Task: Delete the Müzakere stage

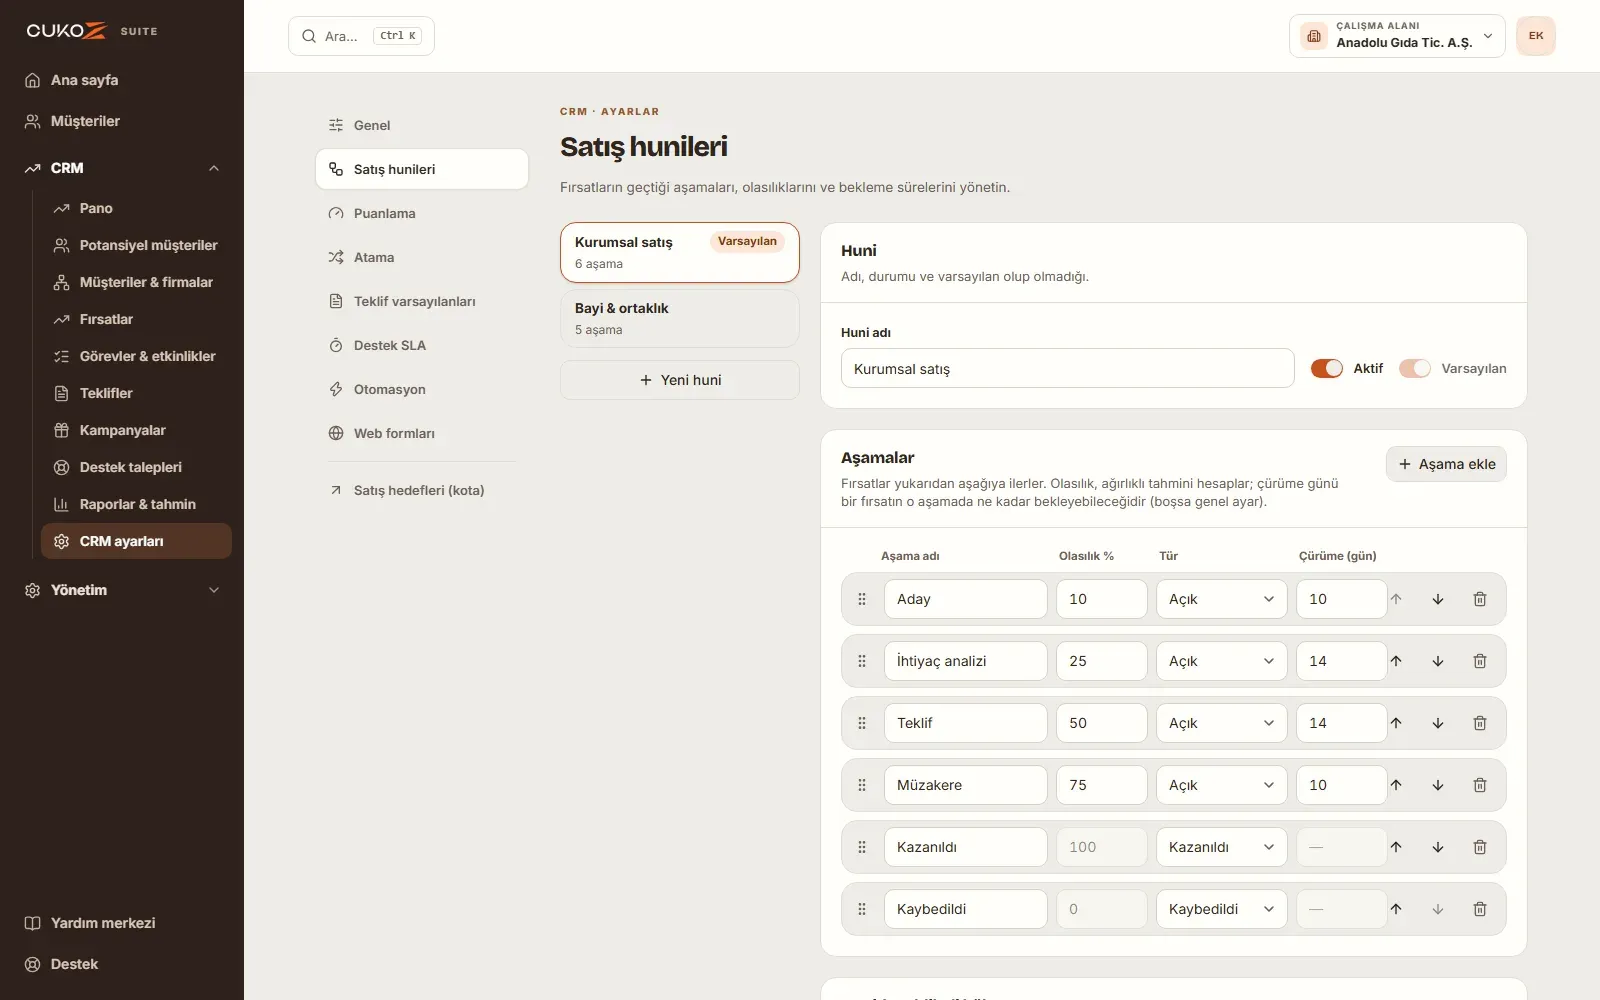Action: 1480,785
